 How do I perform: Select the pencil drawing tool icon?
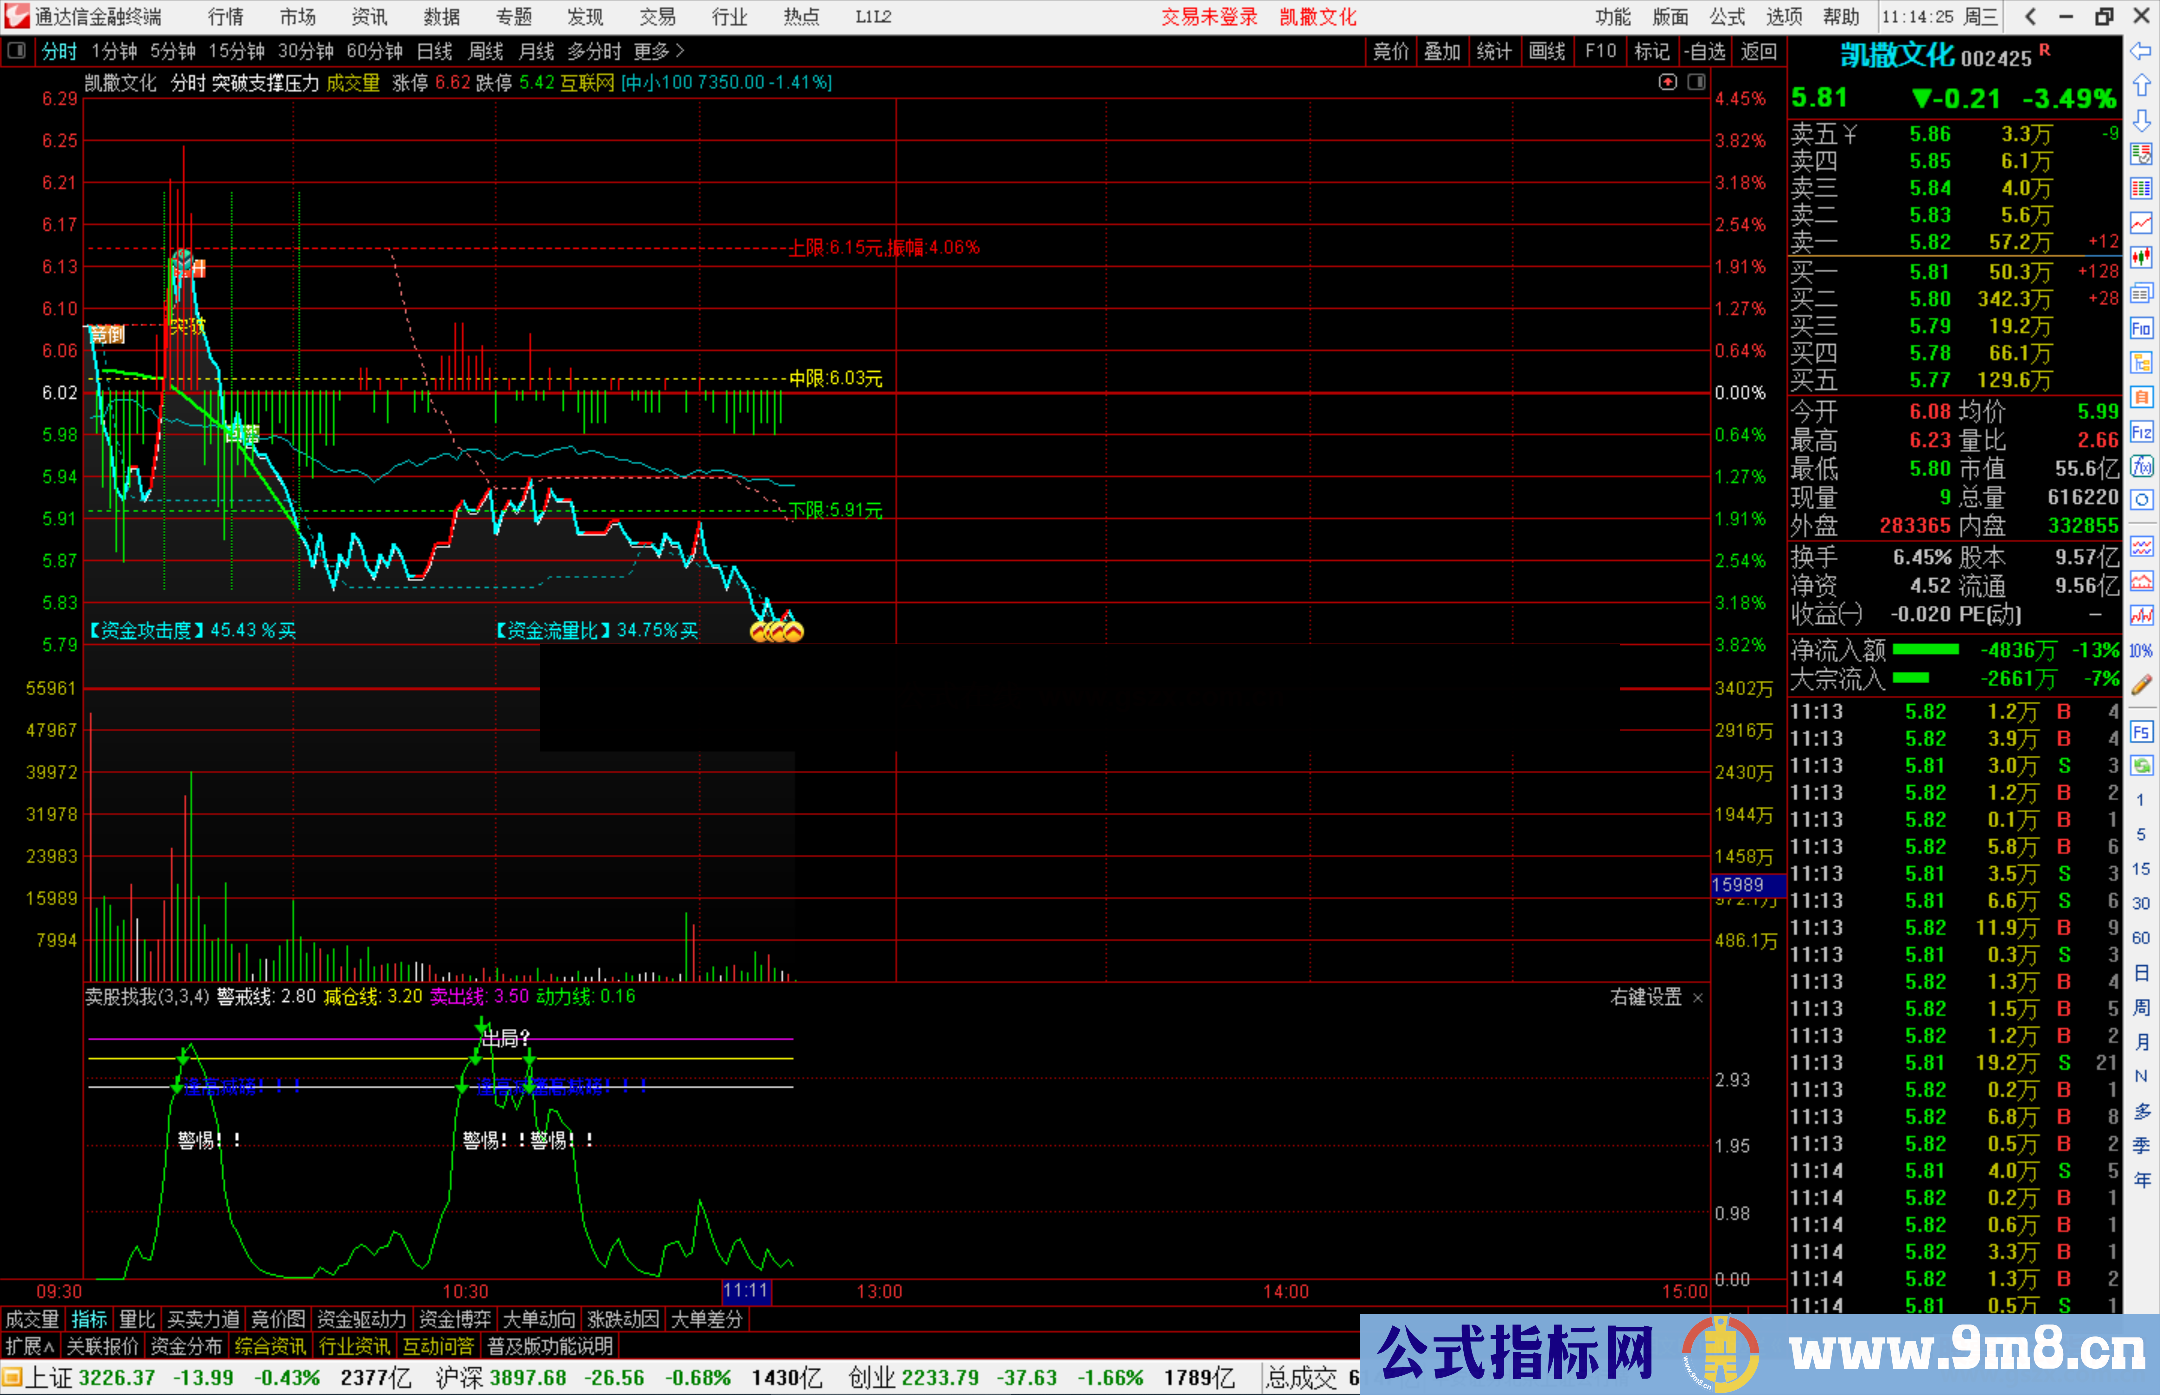coord(2141,685)
